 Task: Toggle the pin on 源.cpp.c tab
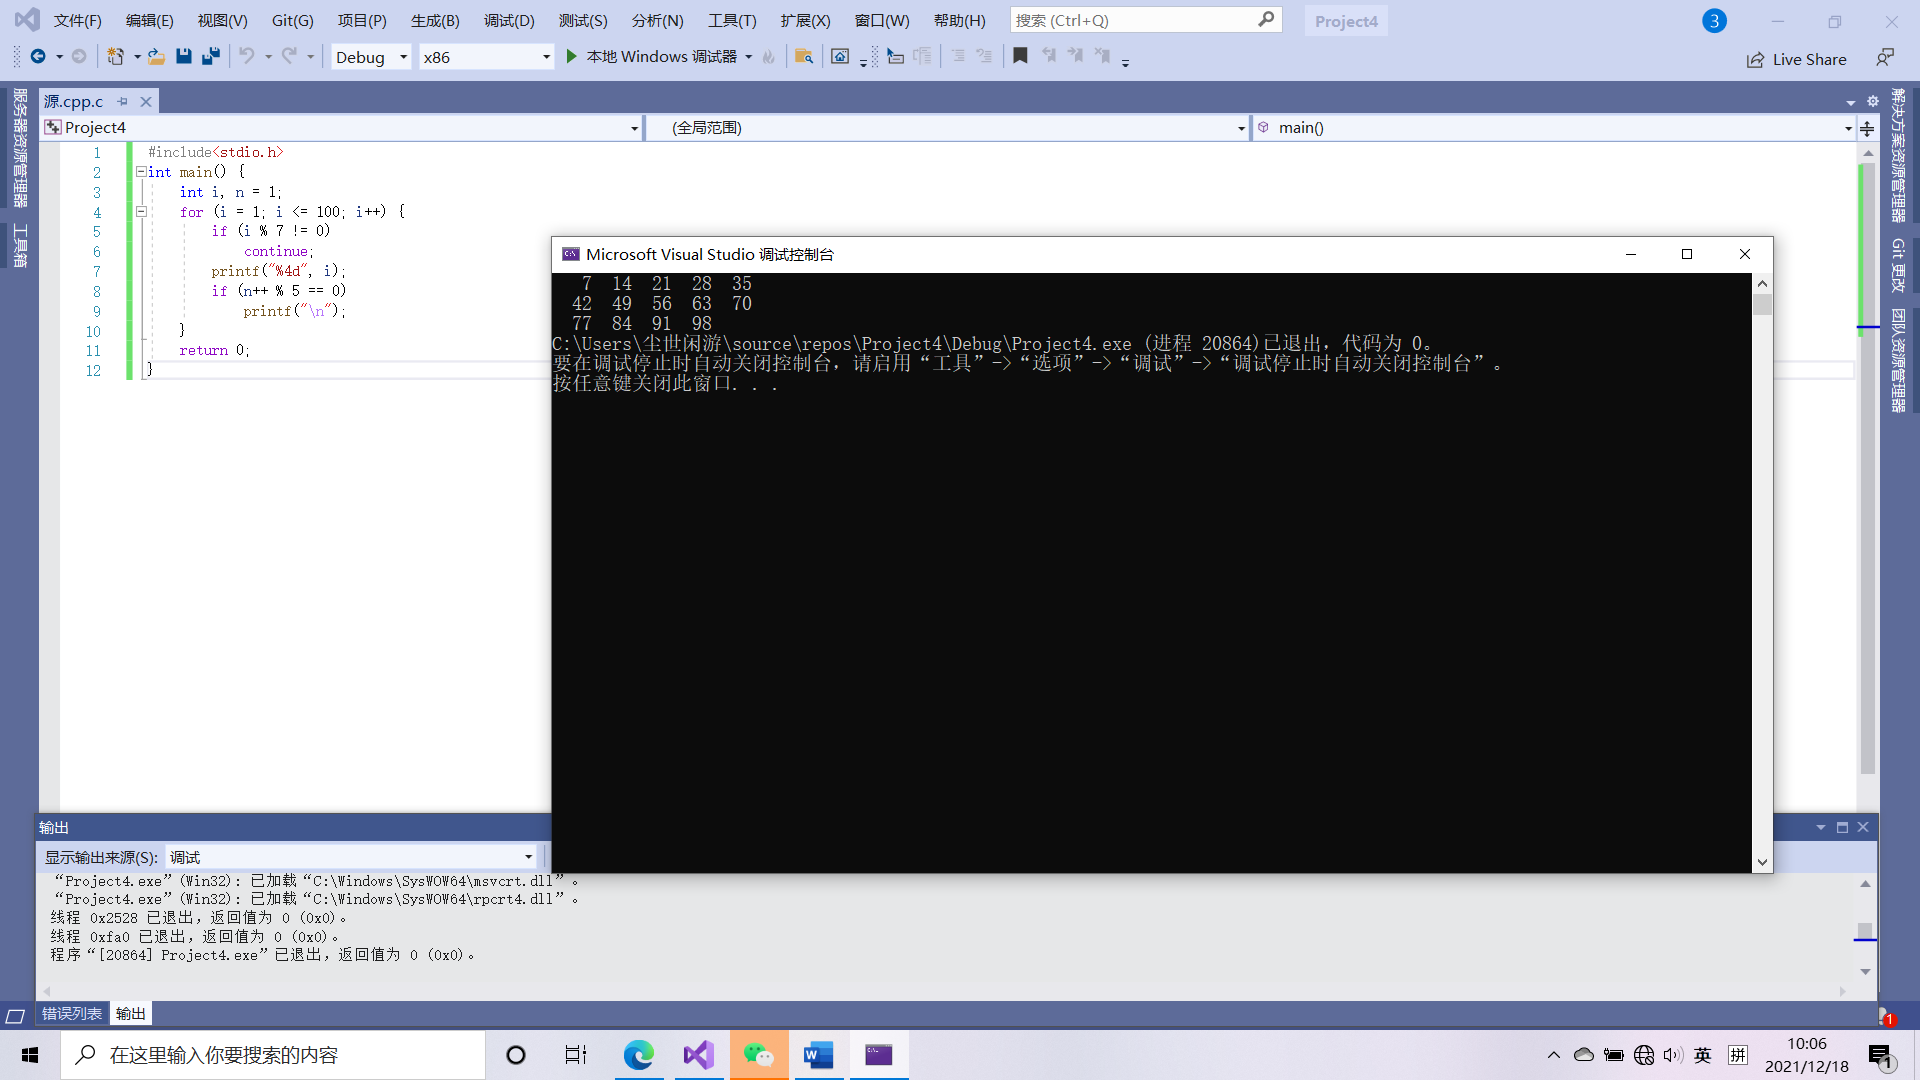click(123, 102)
